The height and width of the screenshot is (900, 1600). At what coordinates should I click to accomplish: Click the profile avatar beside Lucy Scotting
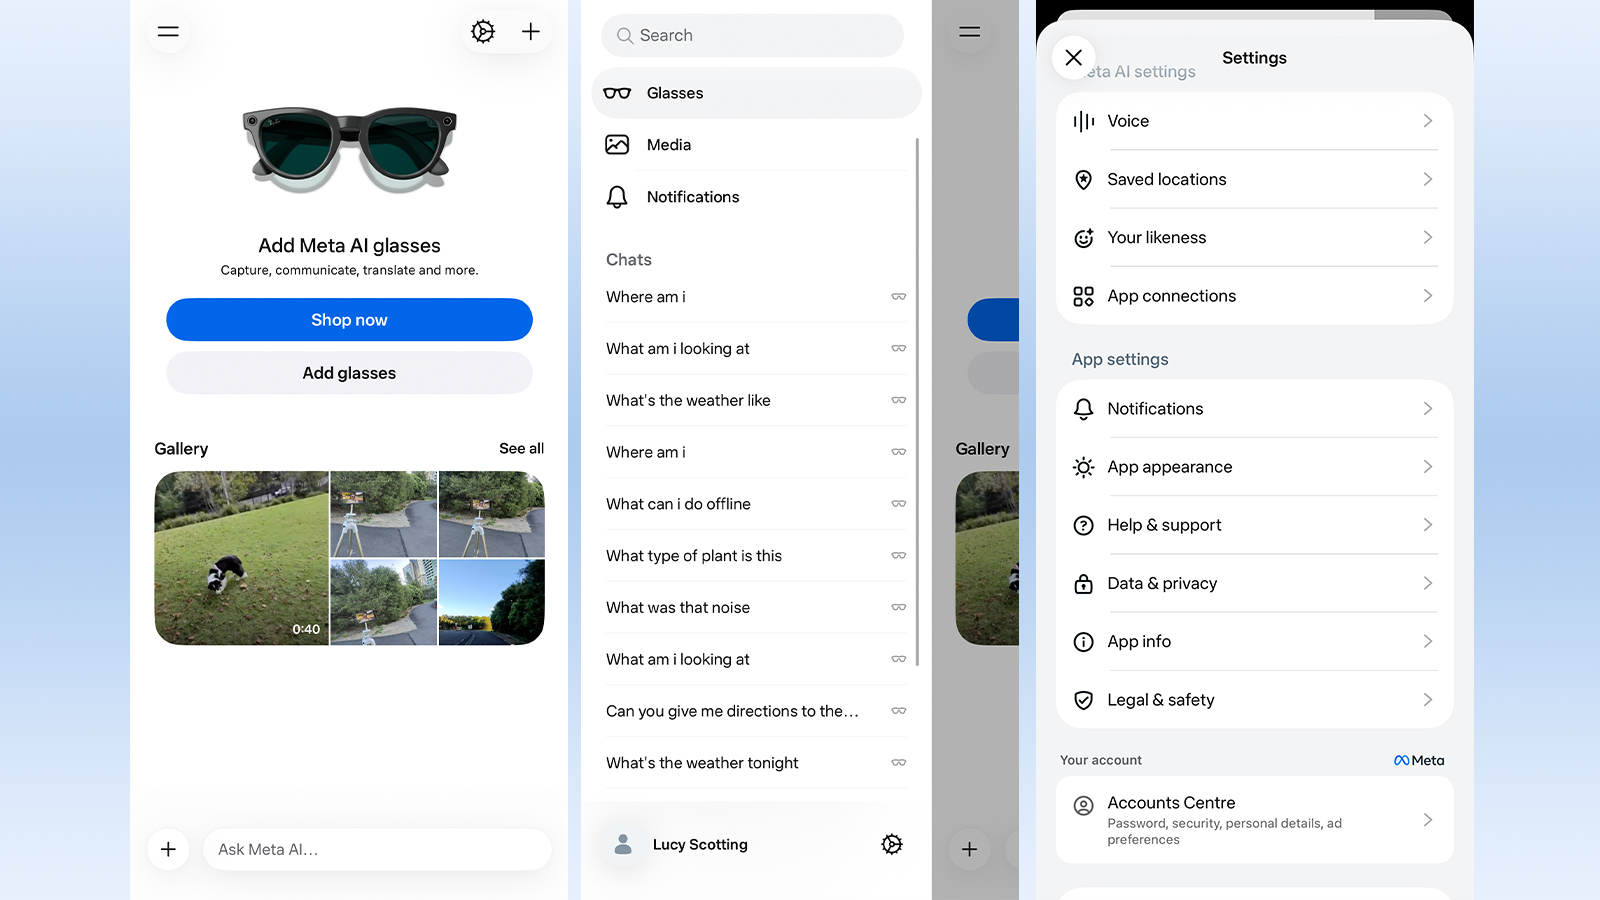click(x=623, y=845)
